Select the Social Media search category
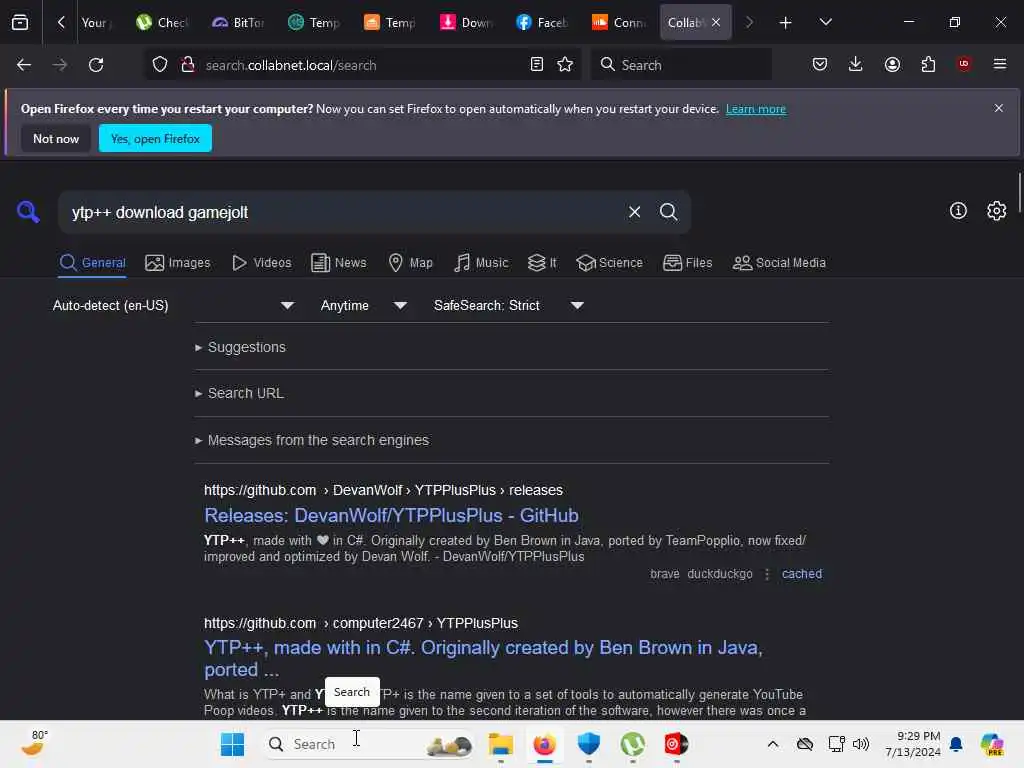The height and width of the screenshot is (768, 1024). tap(779, 263)
